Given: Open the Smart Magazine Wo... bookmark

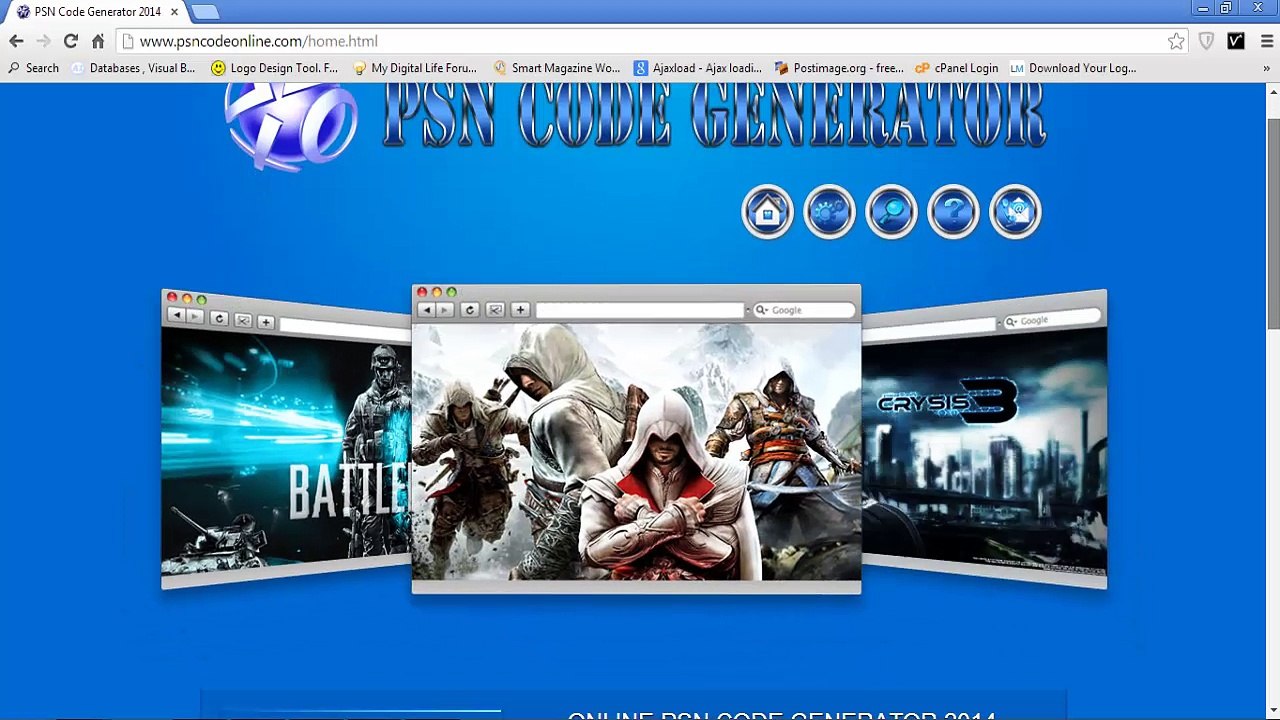Looking at the screenshot, I should click(557, 68).
